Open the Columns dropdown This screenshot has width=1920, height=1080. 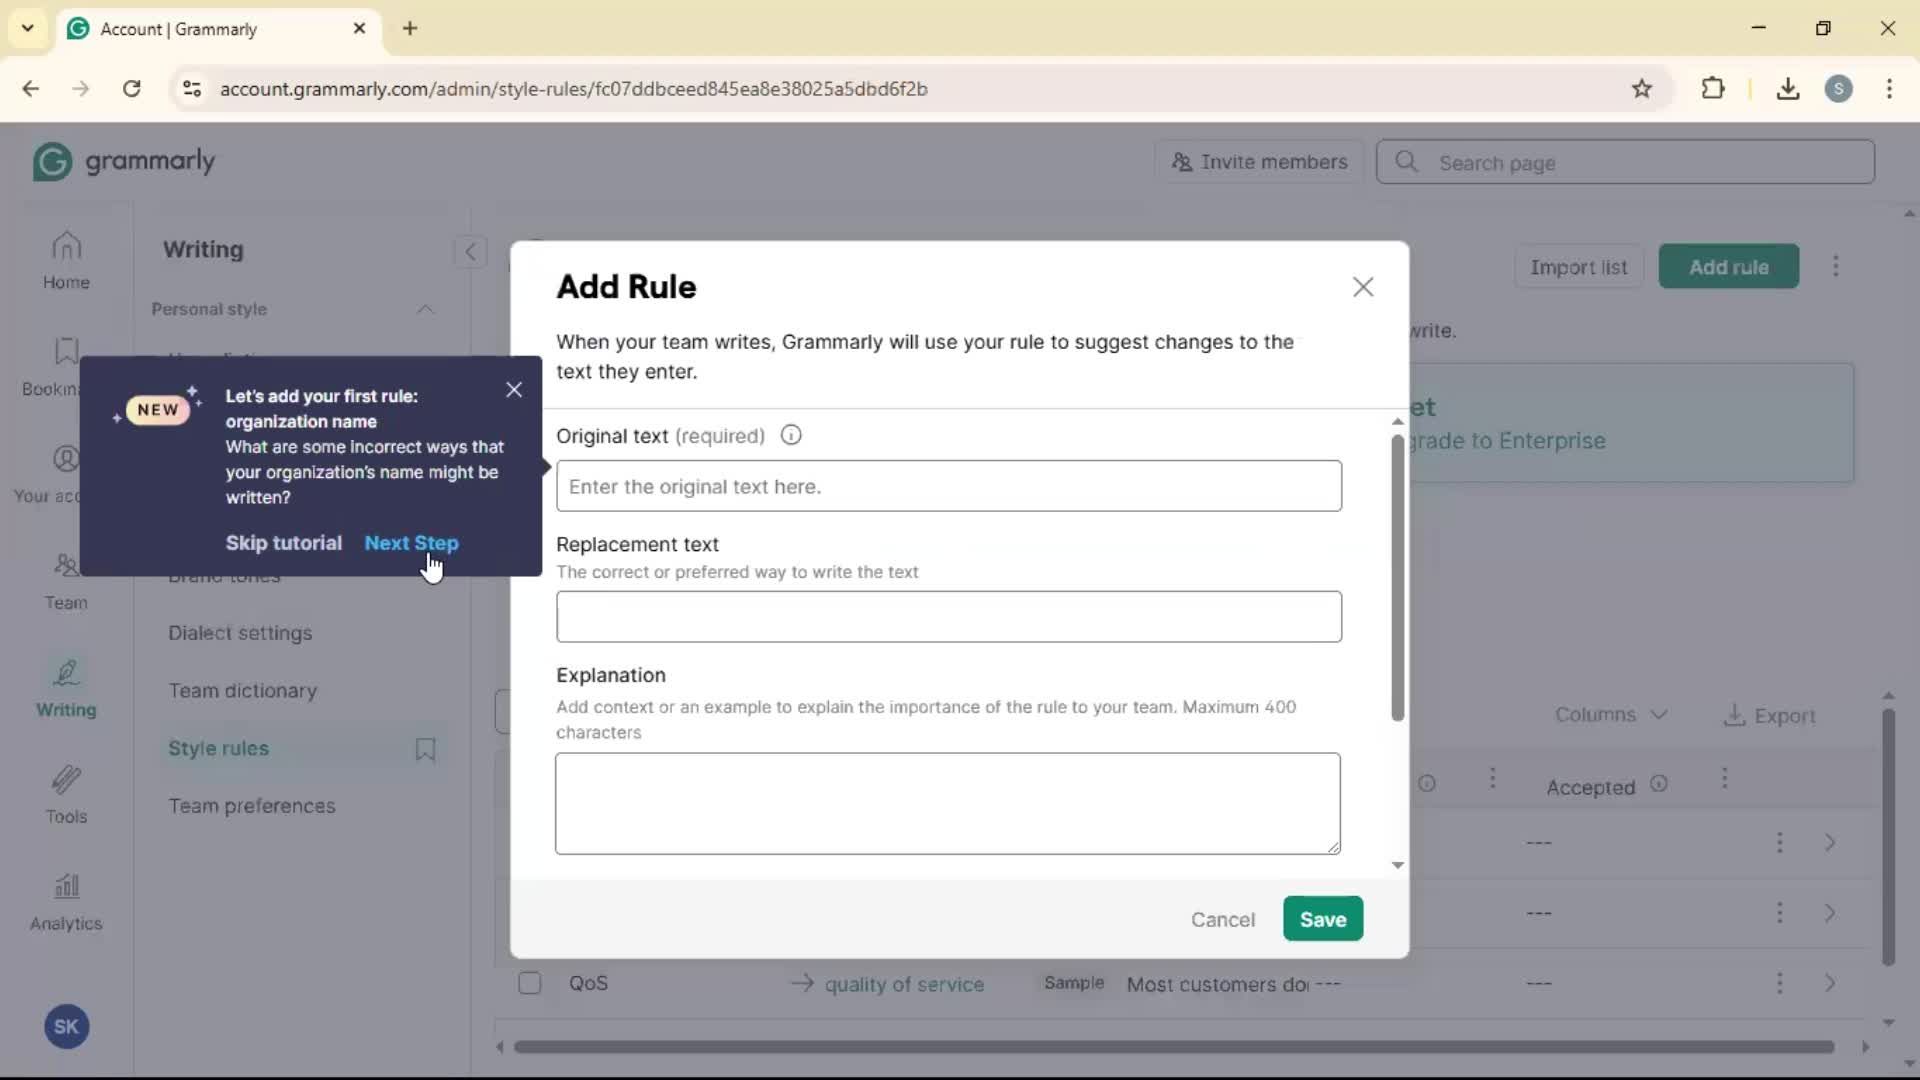(1610, 715)
